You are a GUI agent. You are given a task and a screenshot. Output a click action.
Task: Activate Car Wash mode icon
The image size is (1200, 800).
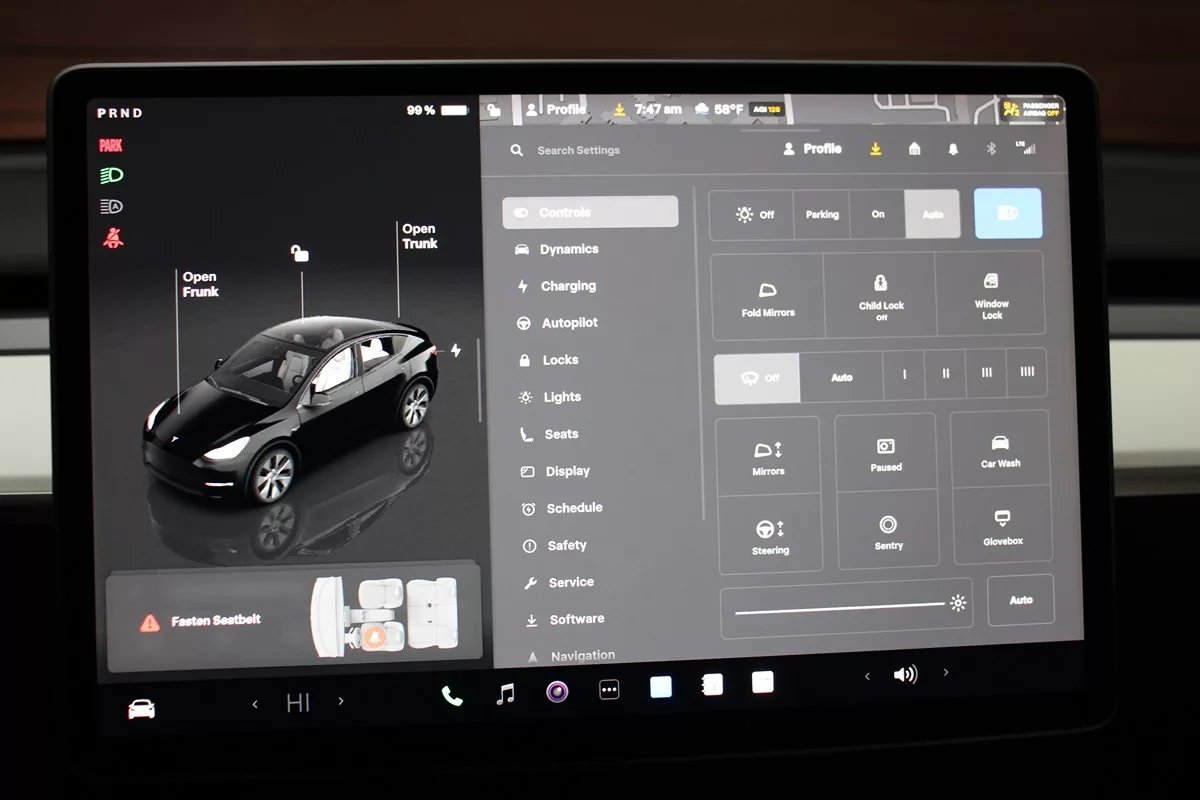[1000, 451]
